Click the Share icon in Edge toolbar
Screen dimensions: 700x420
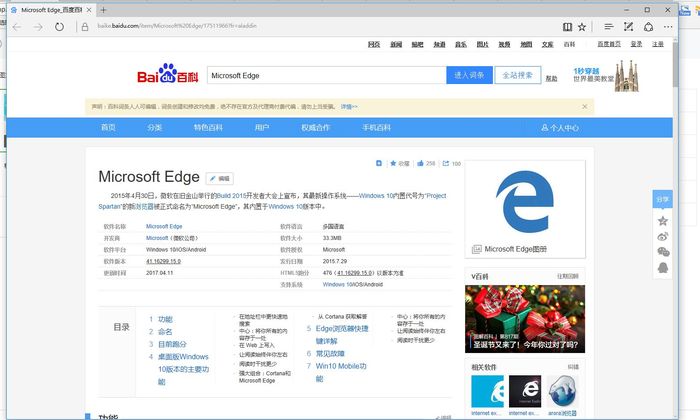(649, 27)
